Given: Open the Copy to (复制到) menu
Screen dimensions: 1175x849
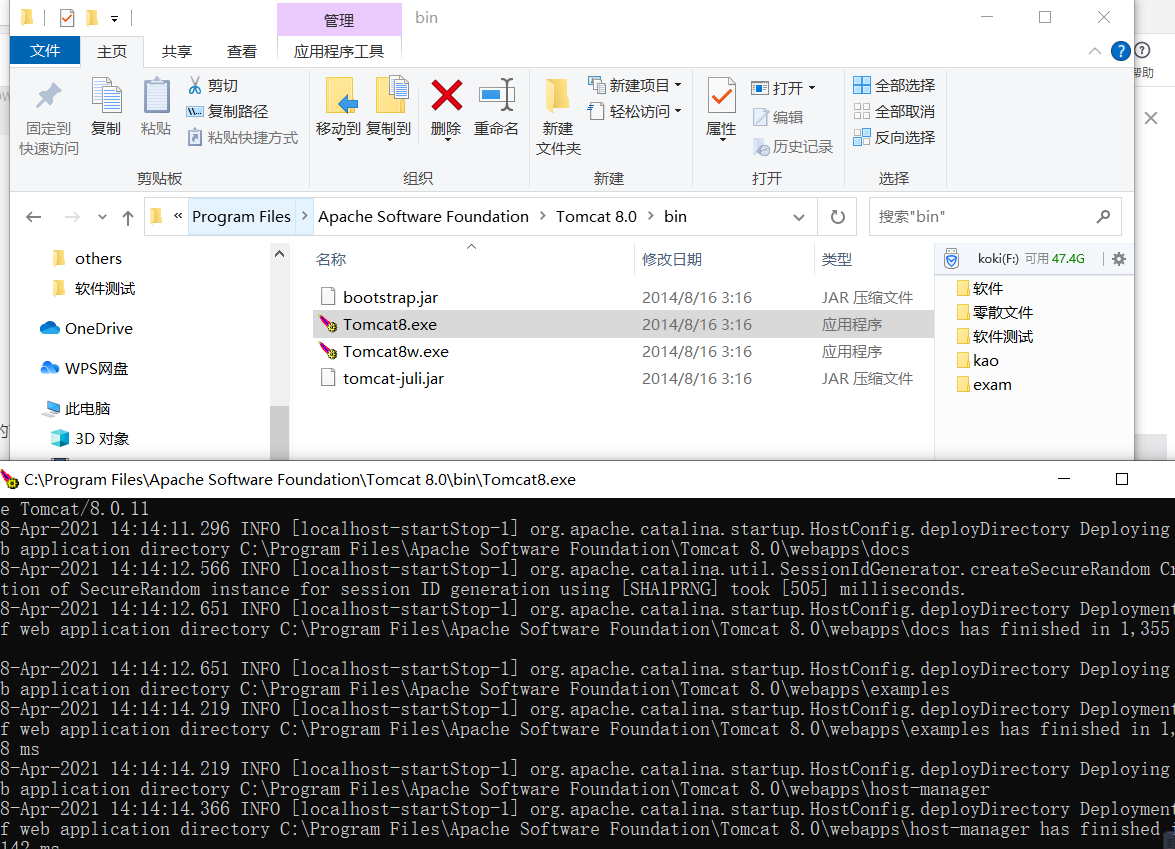Looking at the screenshot, I should tap(388, 109).
